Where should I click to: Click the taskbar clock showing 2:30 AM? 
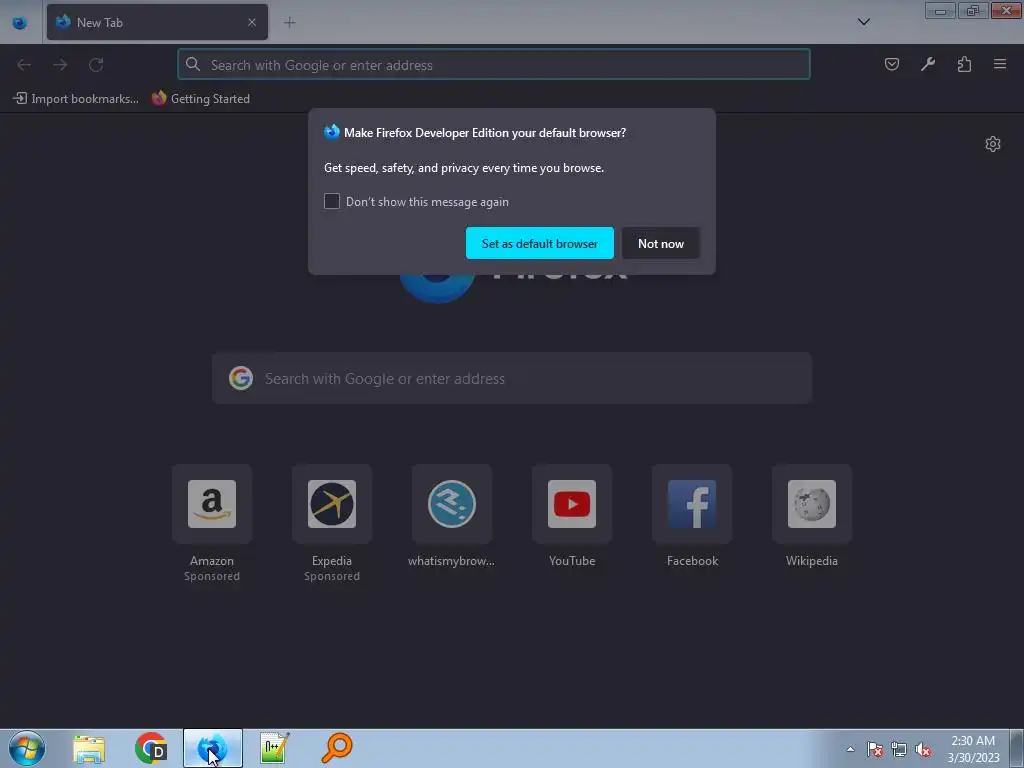pos(973,749)
